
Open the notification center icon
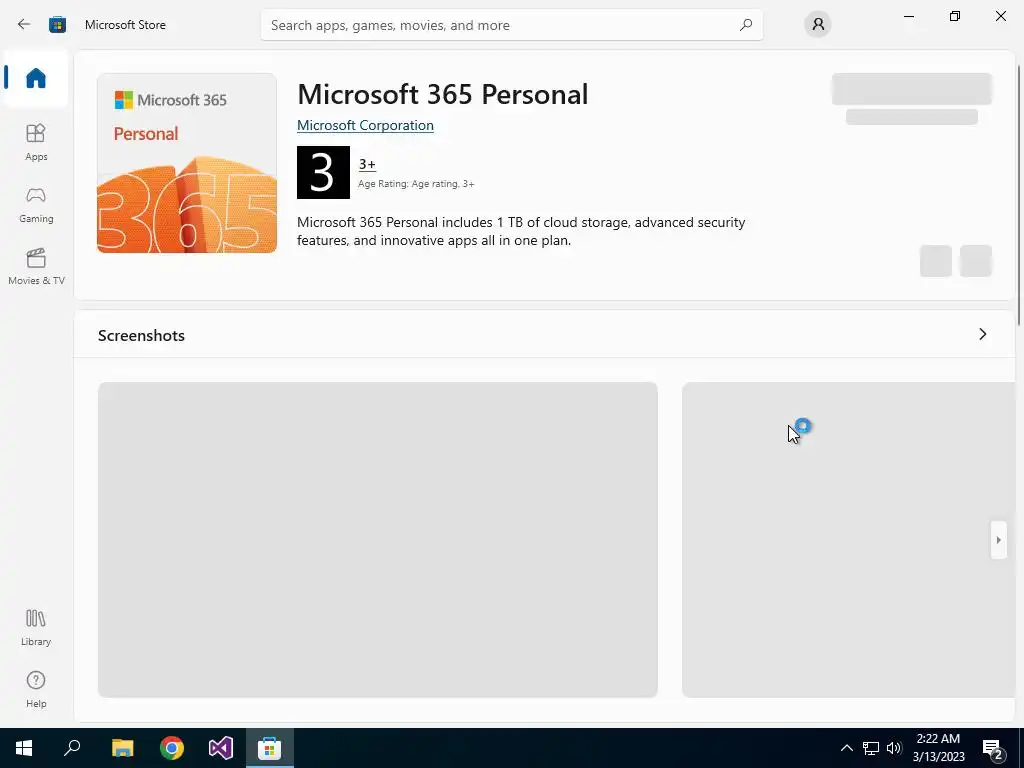(993, 748)
